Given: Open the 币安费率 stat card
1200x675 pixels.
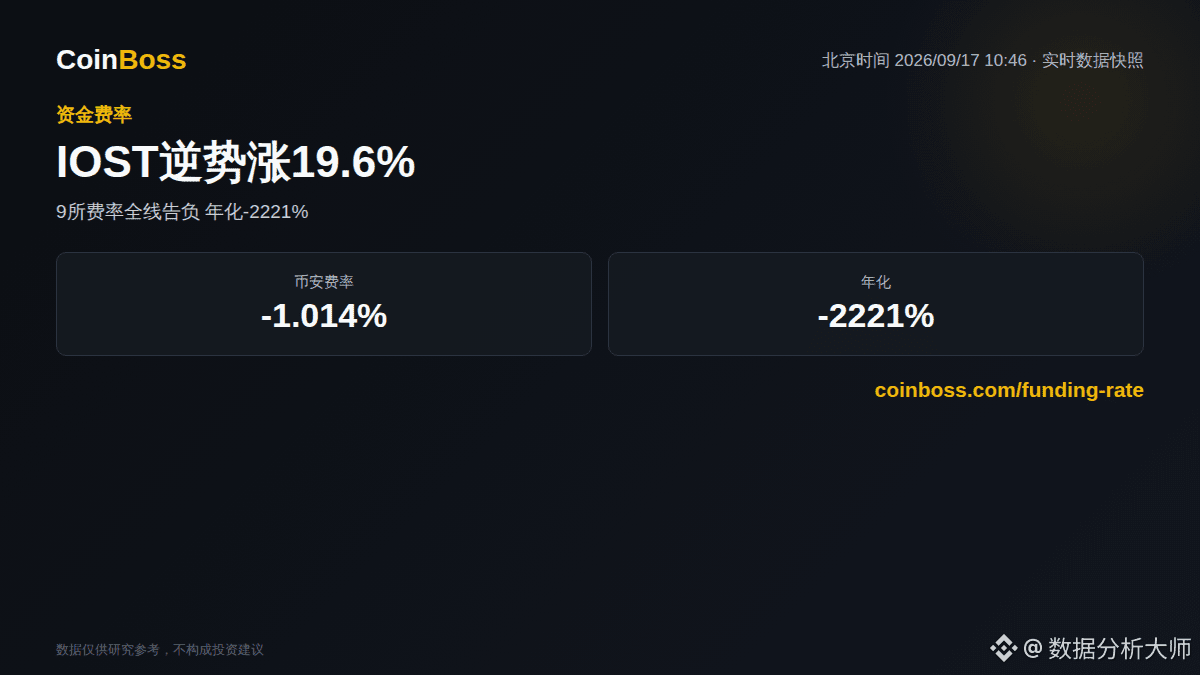Looking at the screenshot, I should [x=324, y=304].
